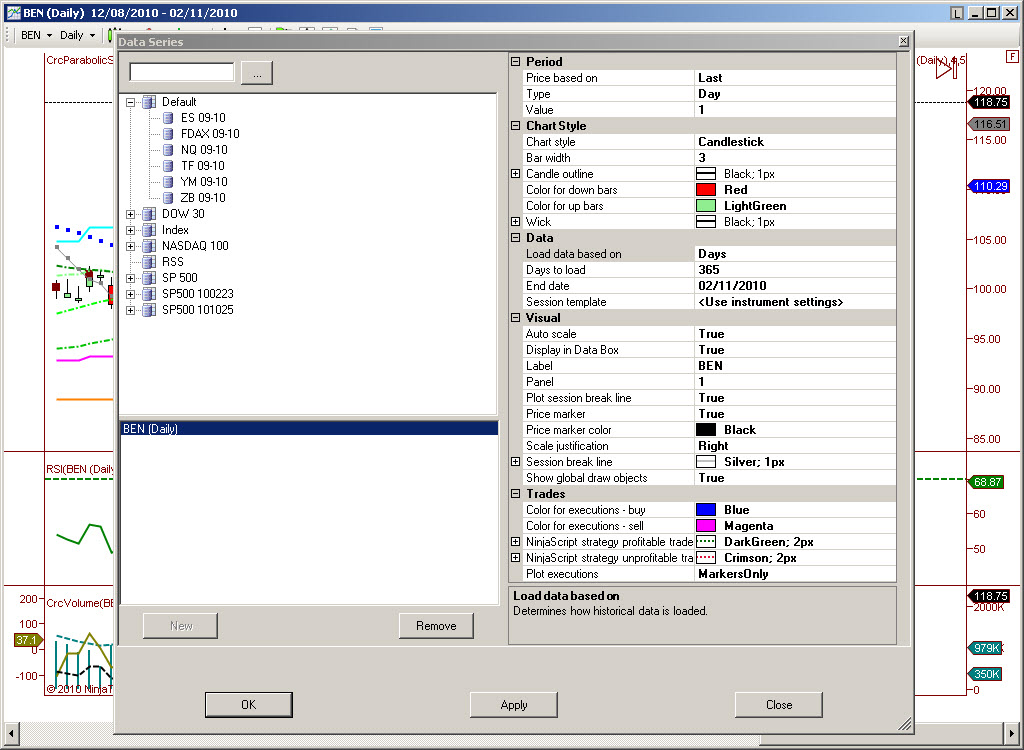Collapse the Default instrument list
The width and height of the screenshot is (1024, 750).
pos(131,103)
